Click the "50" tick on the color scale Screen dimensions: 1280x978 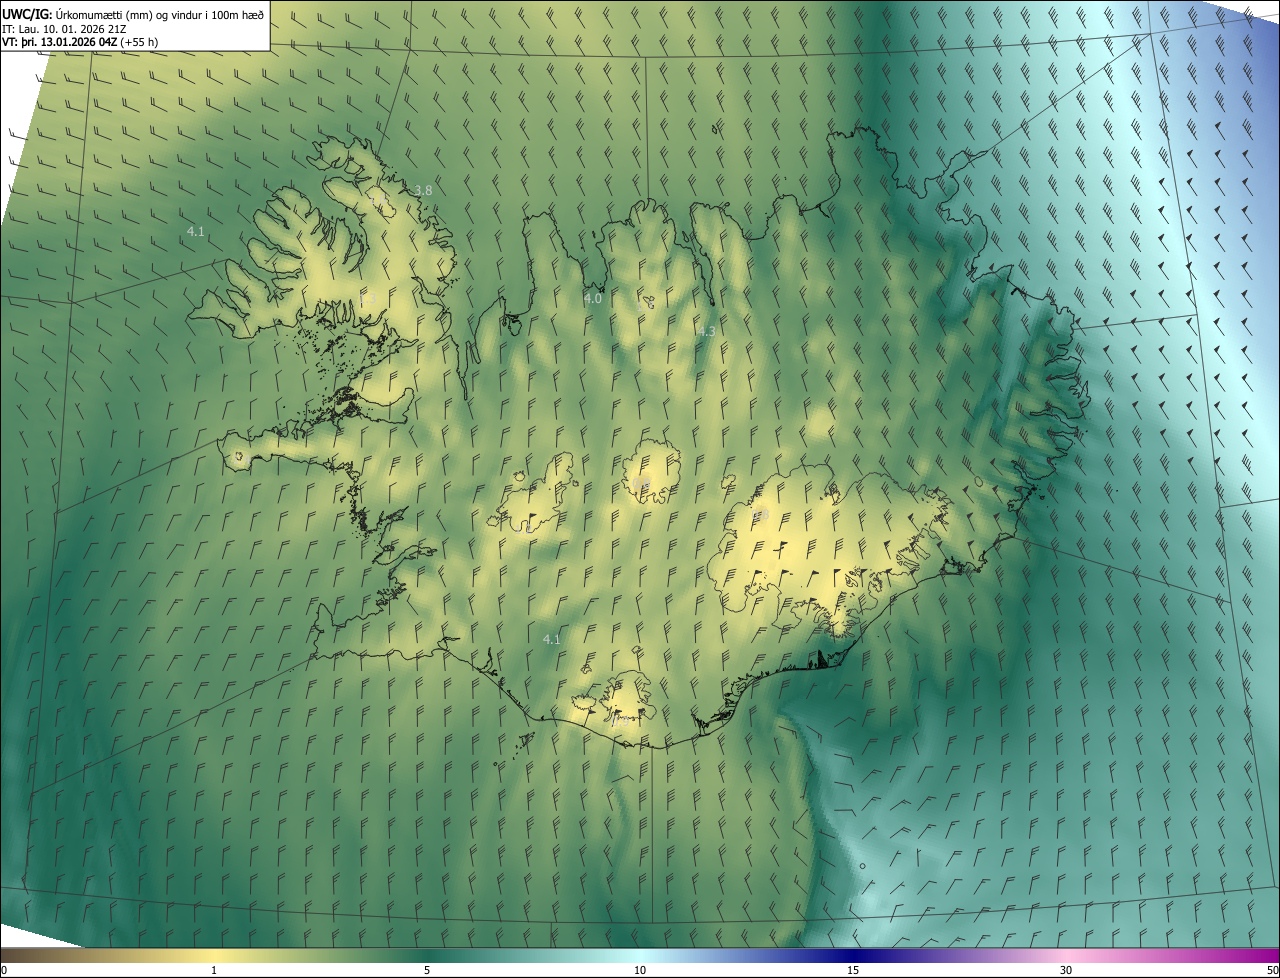click(x=1272, y=970)
